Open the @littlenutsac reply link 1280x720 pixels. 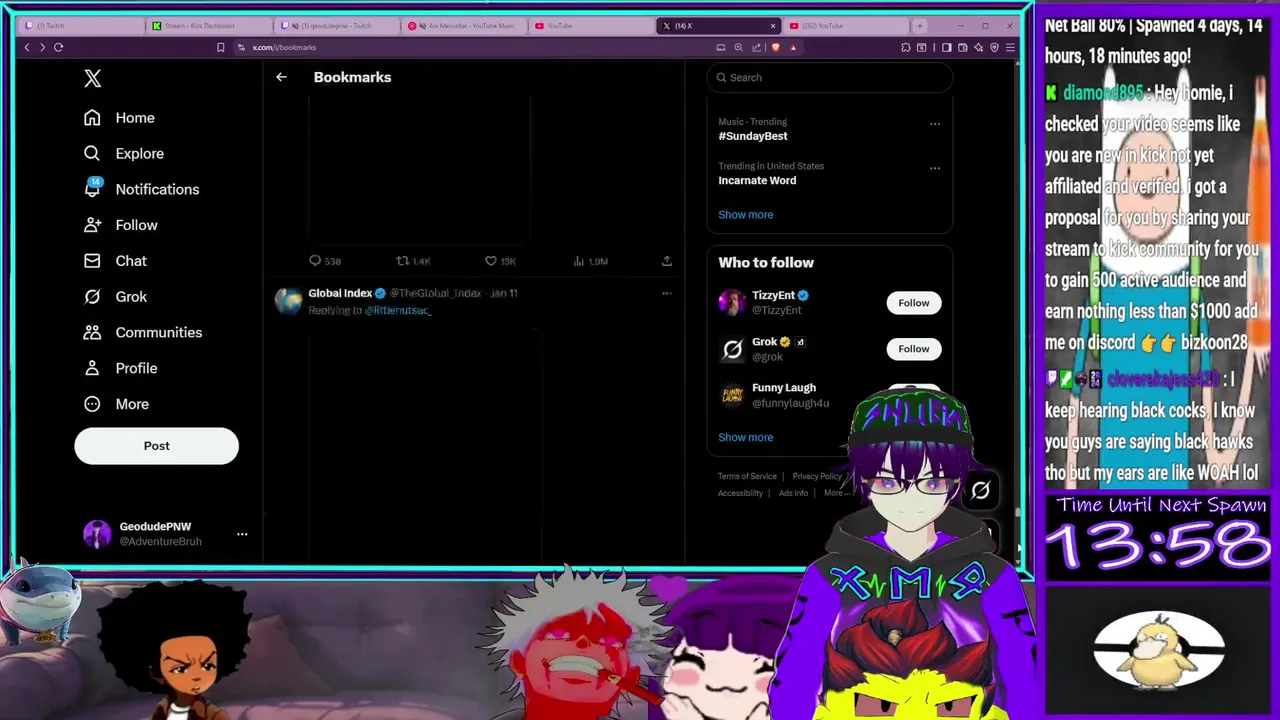(397, 311)
